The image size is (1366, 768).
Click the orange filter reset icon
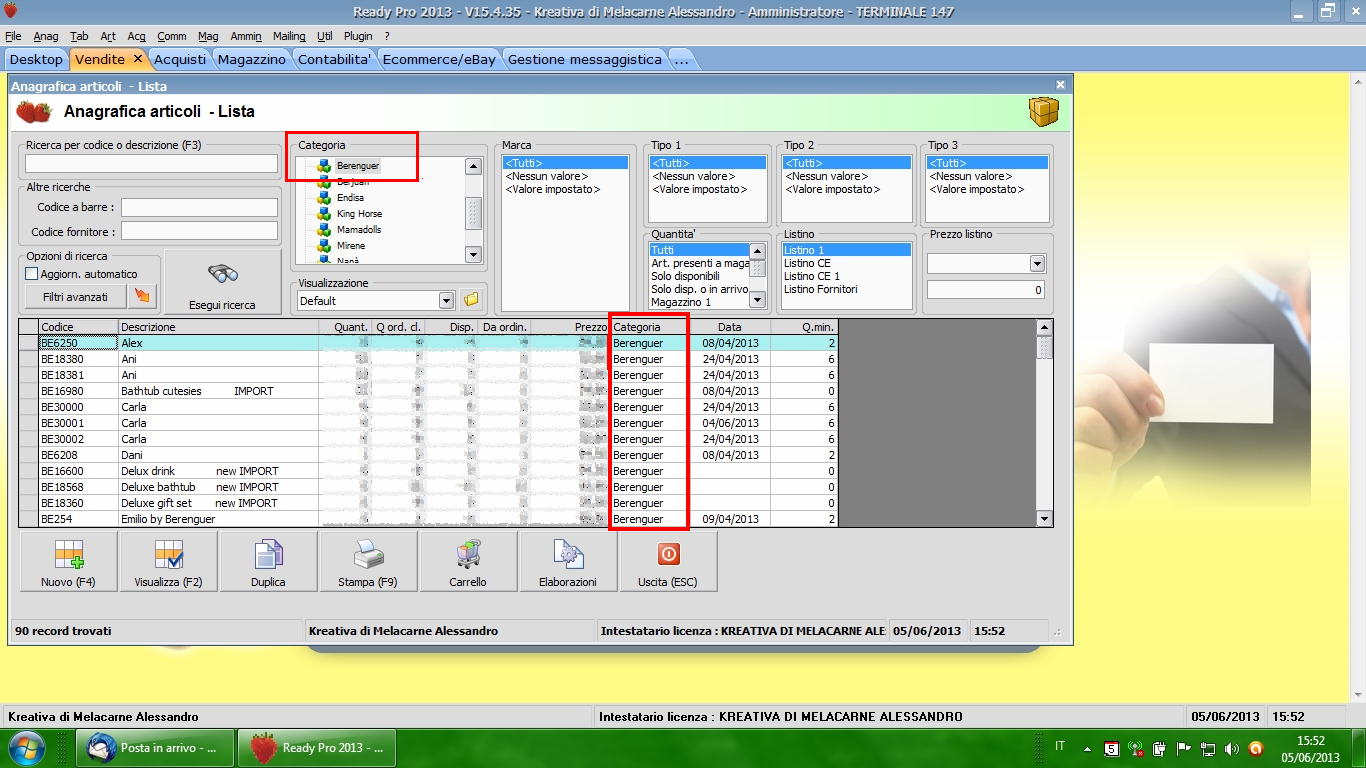141,296
